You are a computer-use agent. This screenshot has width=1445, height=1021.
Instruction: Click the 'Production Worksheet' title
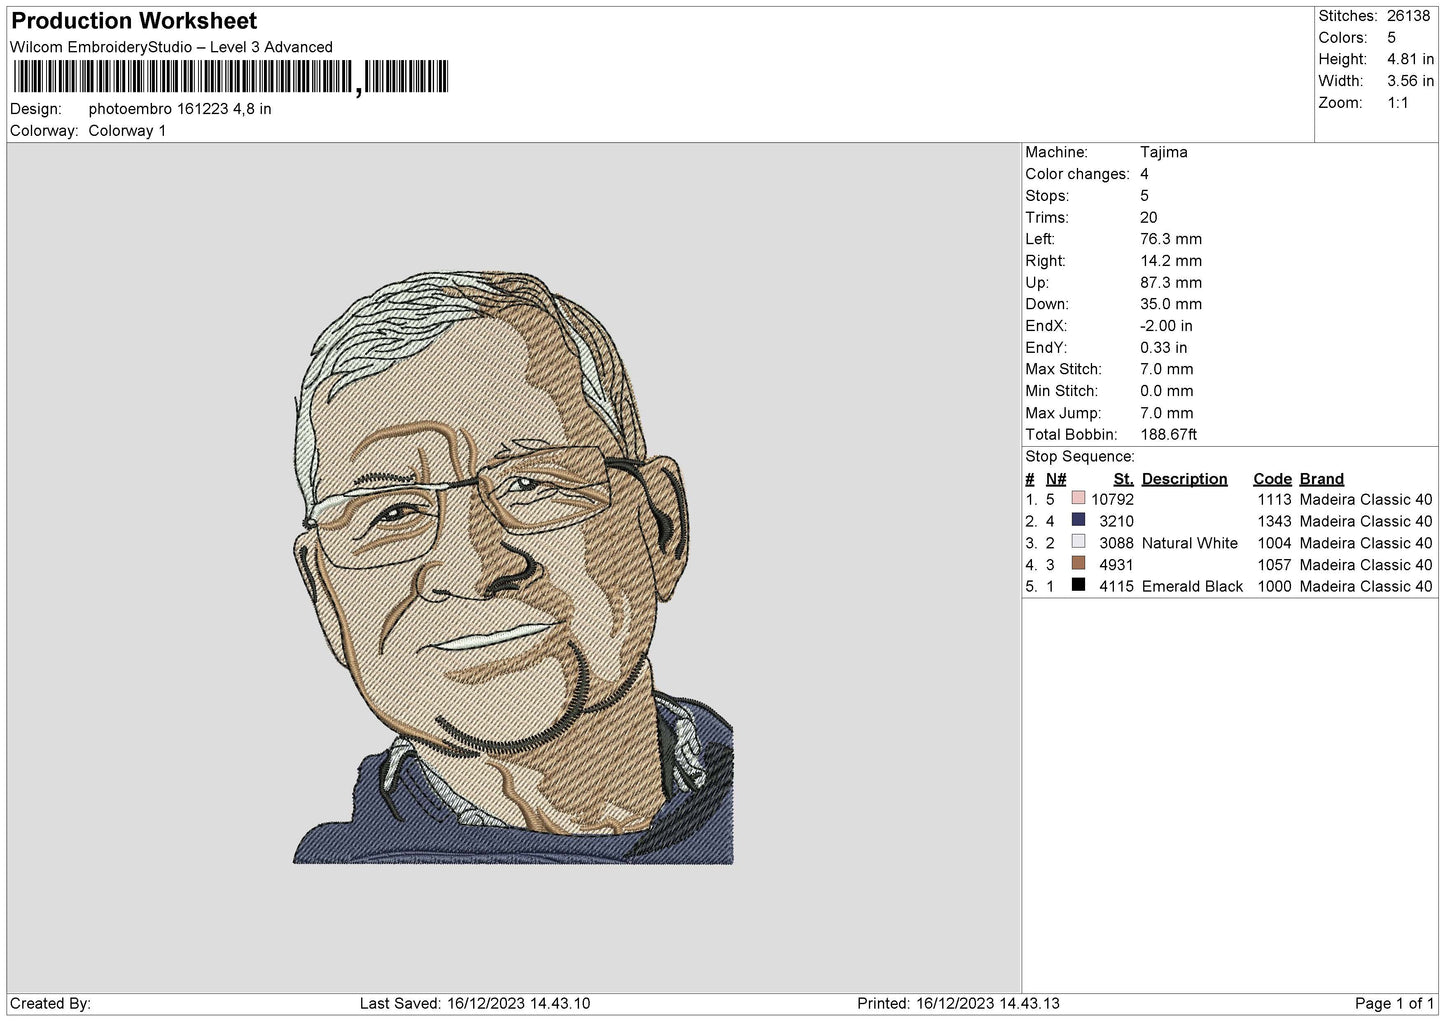134,21
